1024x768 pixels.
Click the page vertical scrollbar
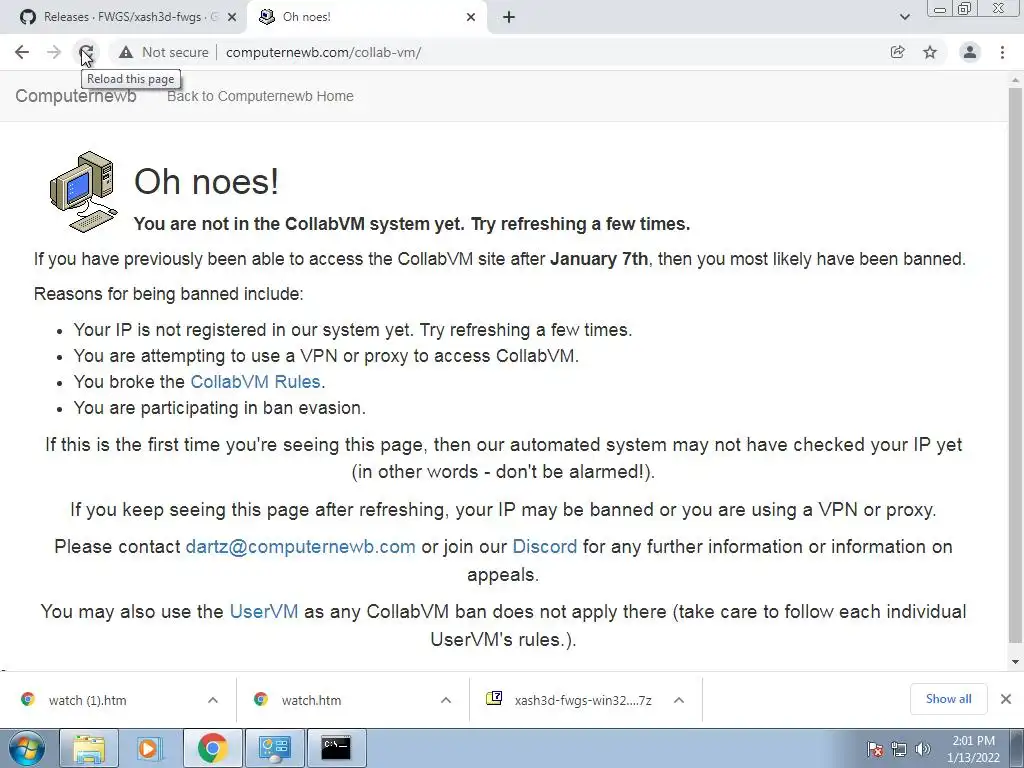pyautogui.click(x=1015, y=366)
